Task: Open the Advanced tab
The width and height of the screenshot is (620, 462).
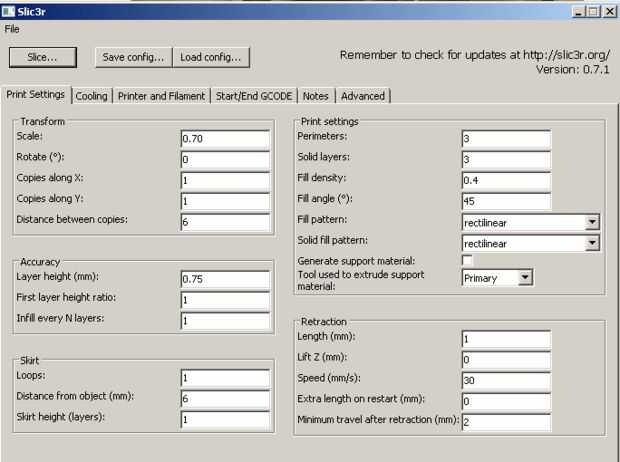Action: (363, 96)
